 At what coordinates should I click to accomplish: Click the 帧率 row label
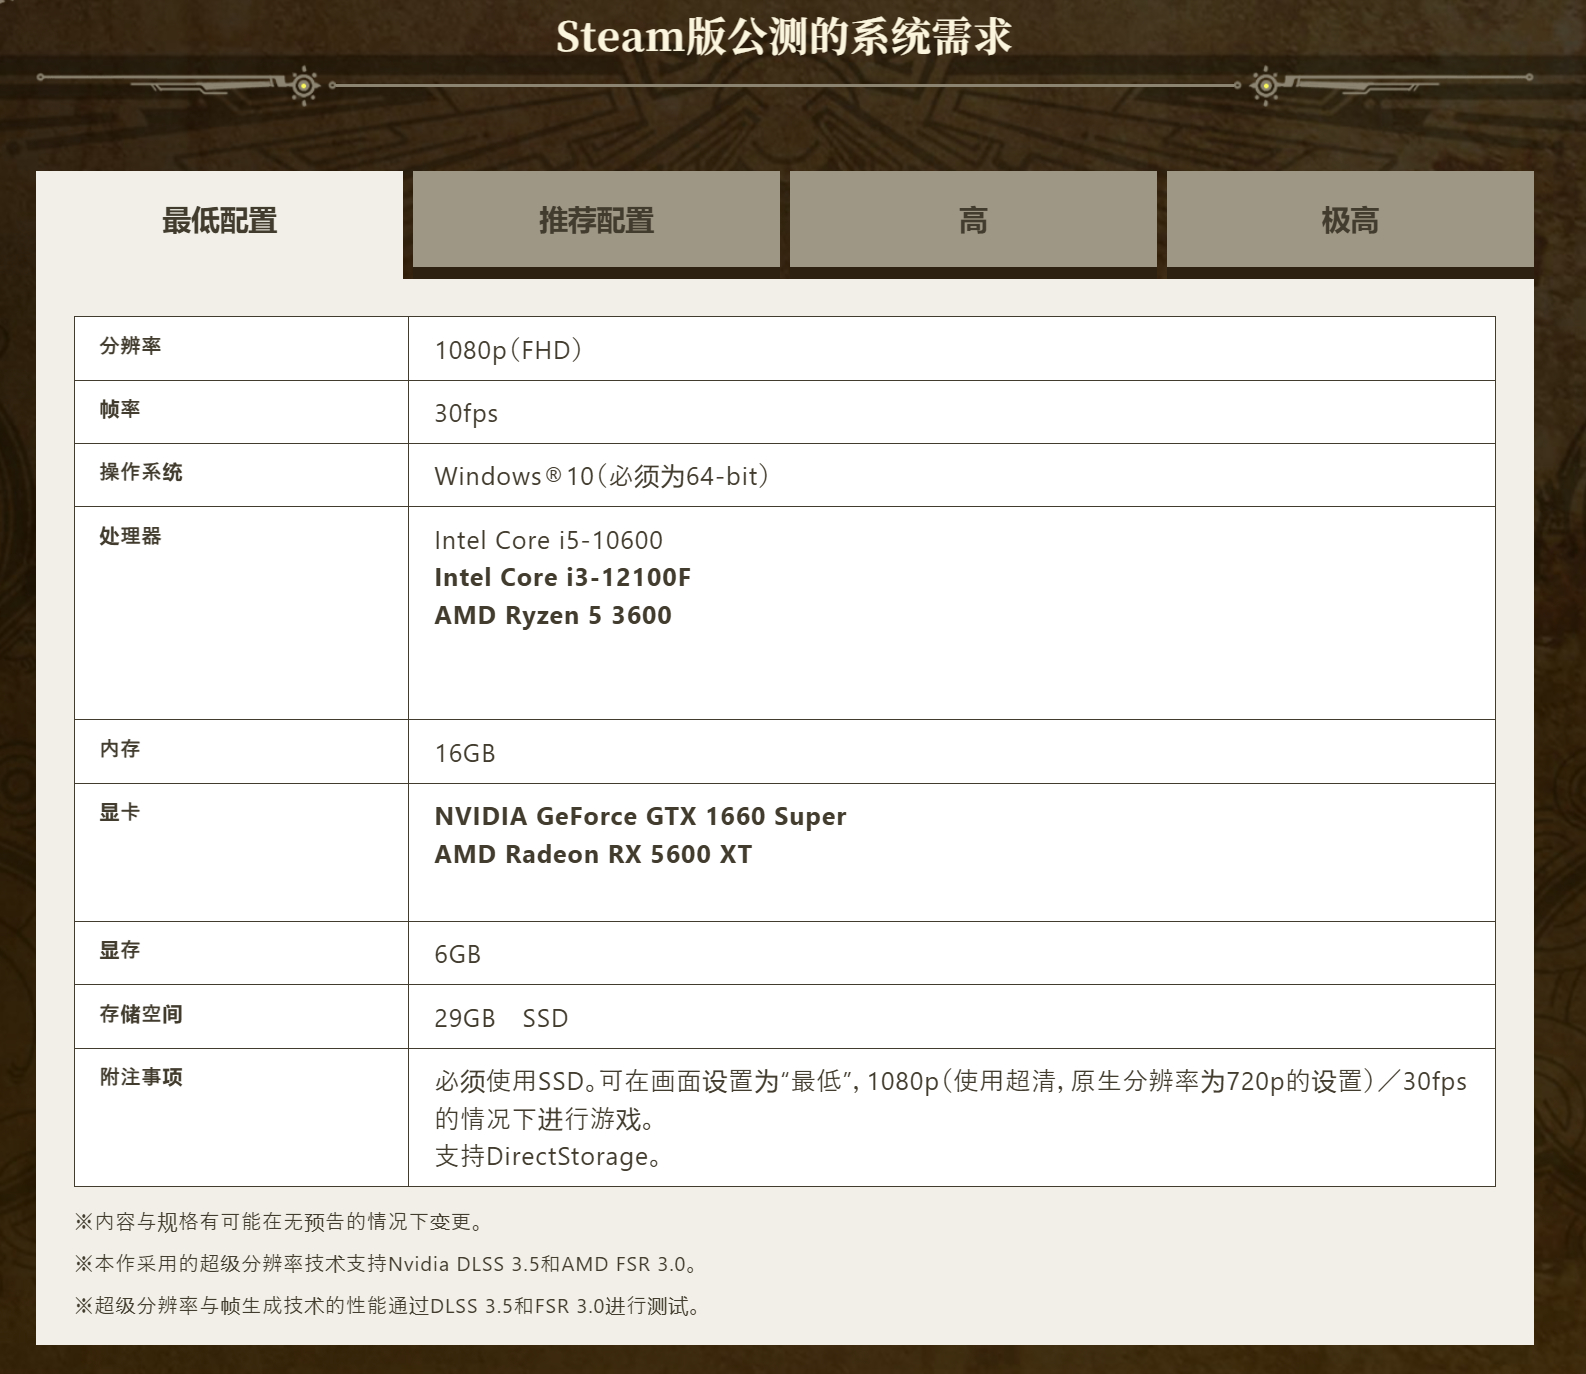pyautogui.click(x=120, y=409)
